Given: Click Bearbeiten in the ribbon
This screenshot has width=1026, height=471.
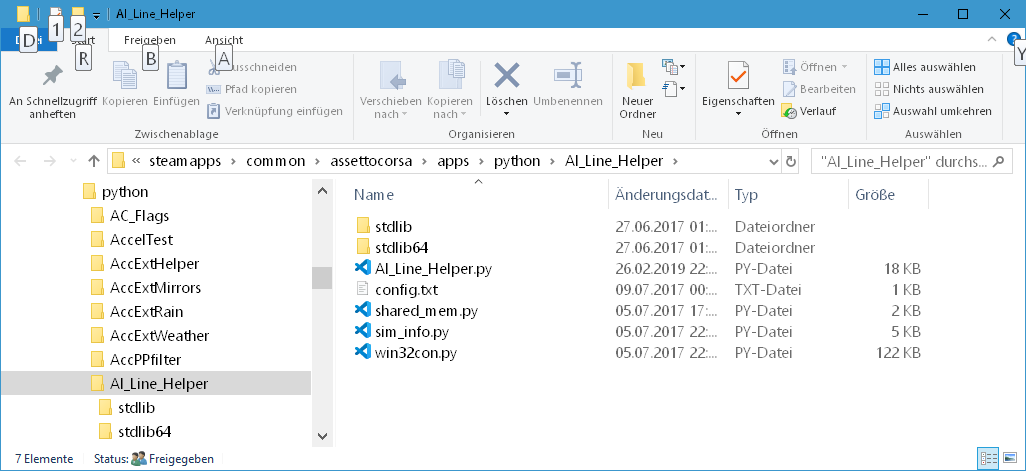Looking at the screenshot, I should tap(819, 89).
